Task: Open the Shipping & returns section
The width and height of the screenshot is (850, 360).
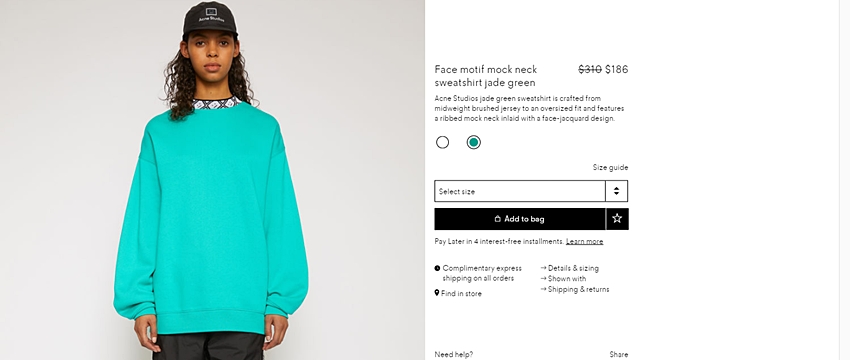Action: point(578,290)
